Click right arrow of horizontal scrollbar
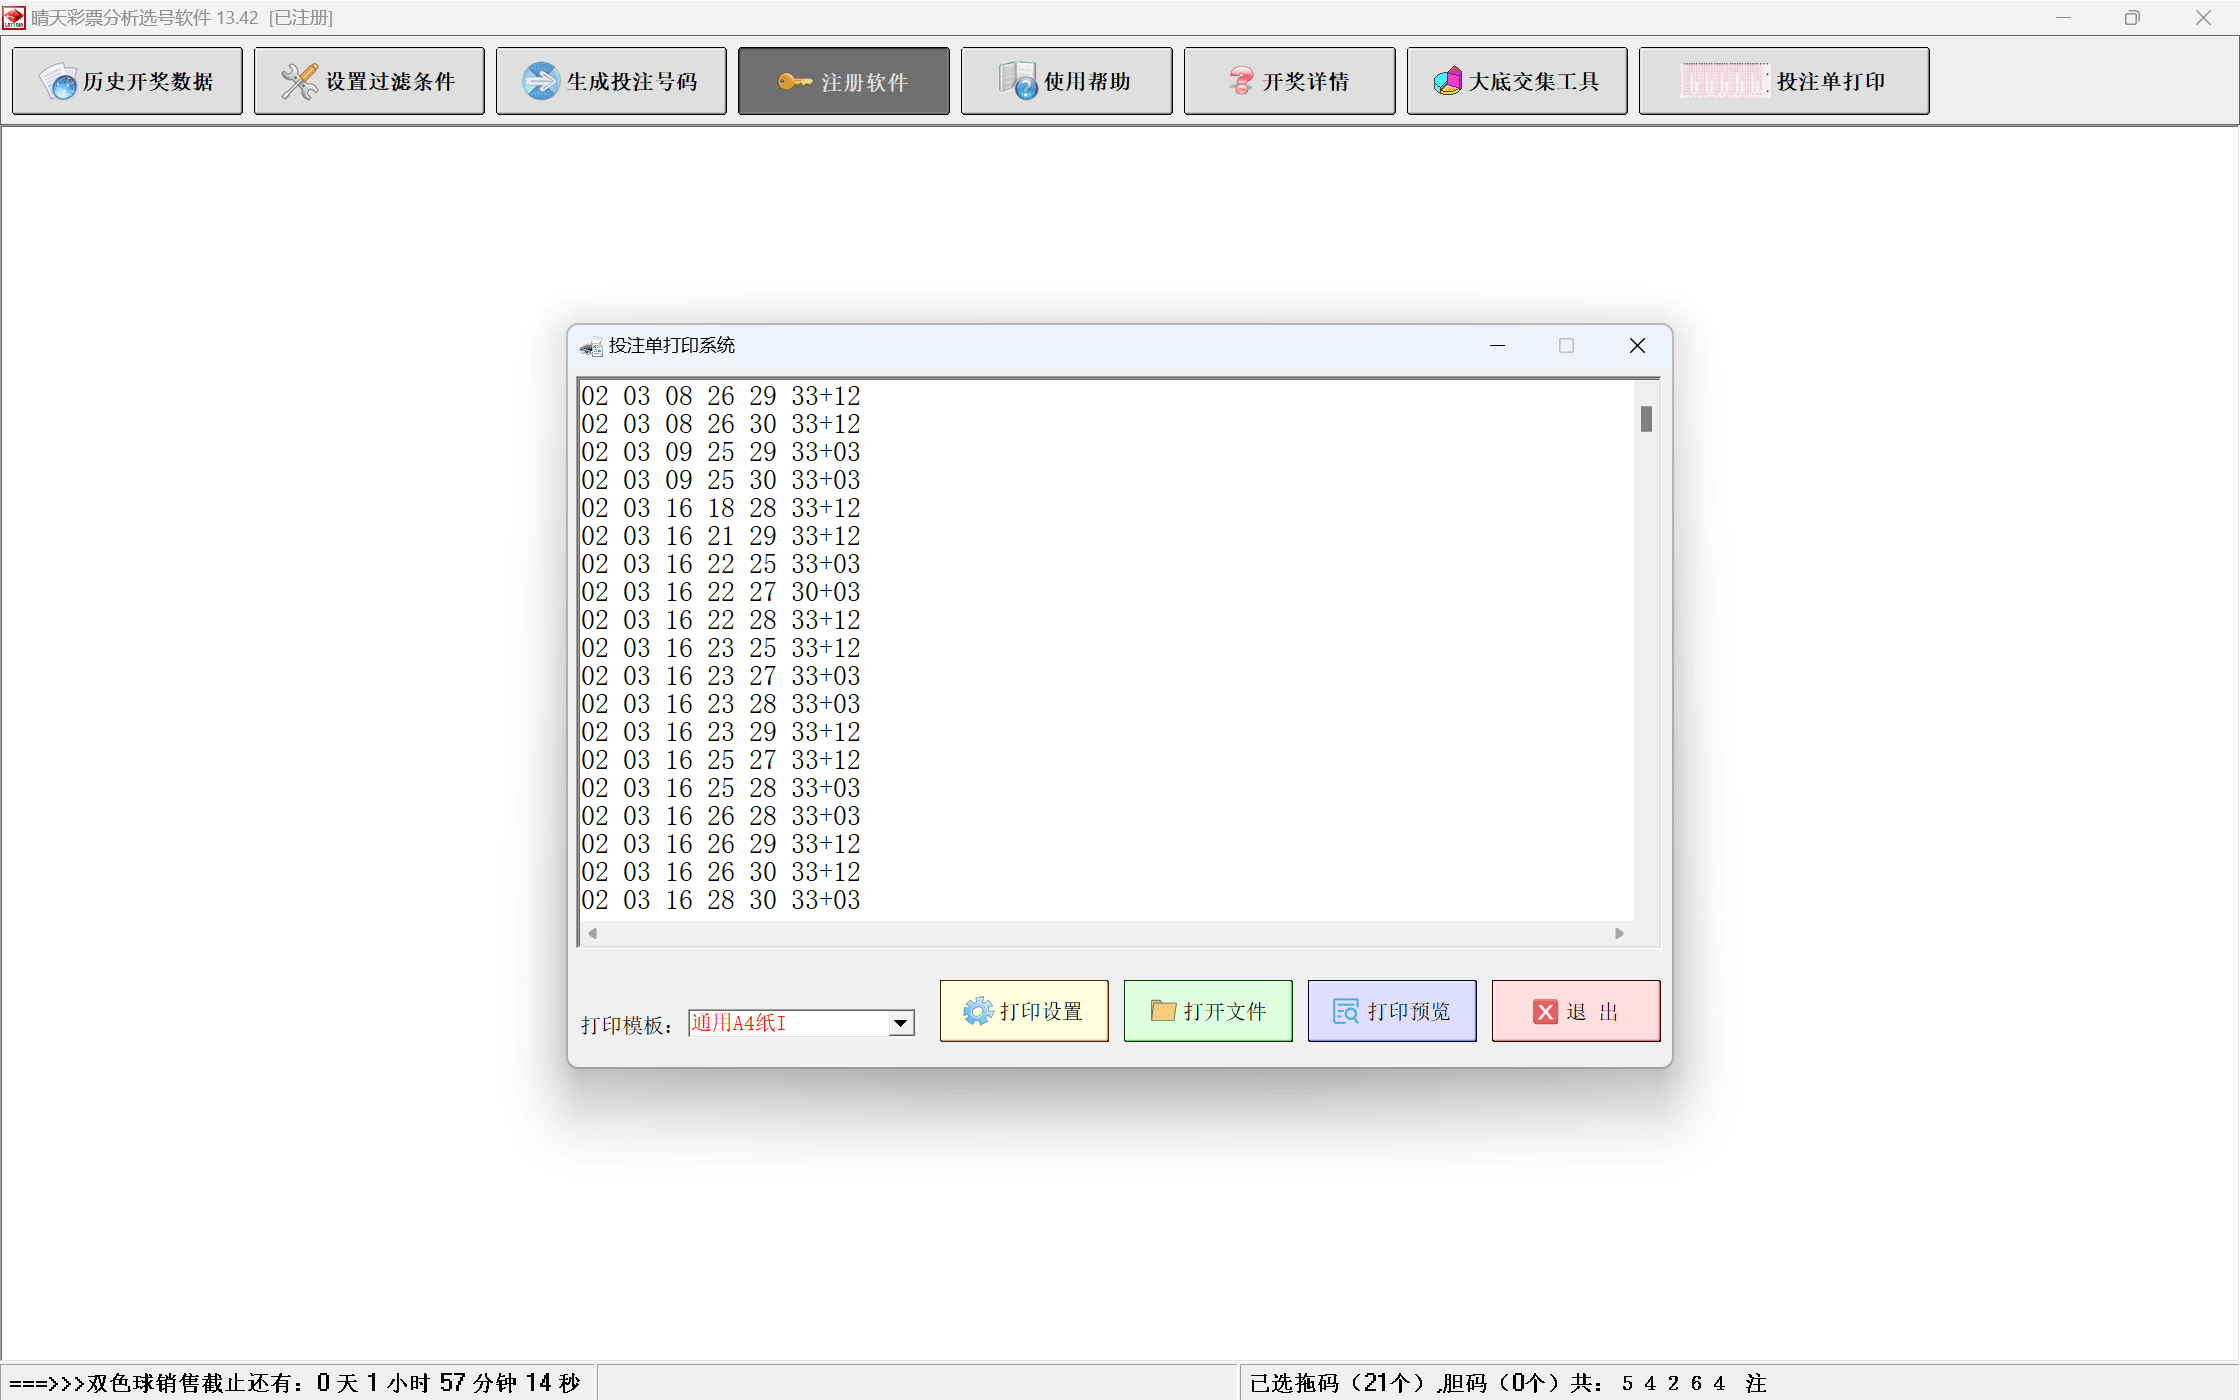 [x=1619, y=933]
